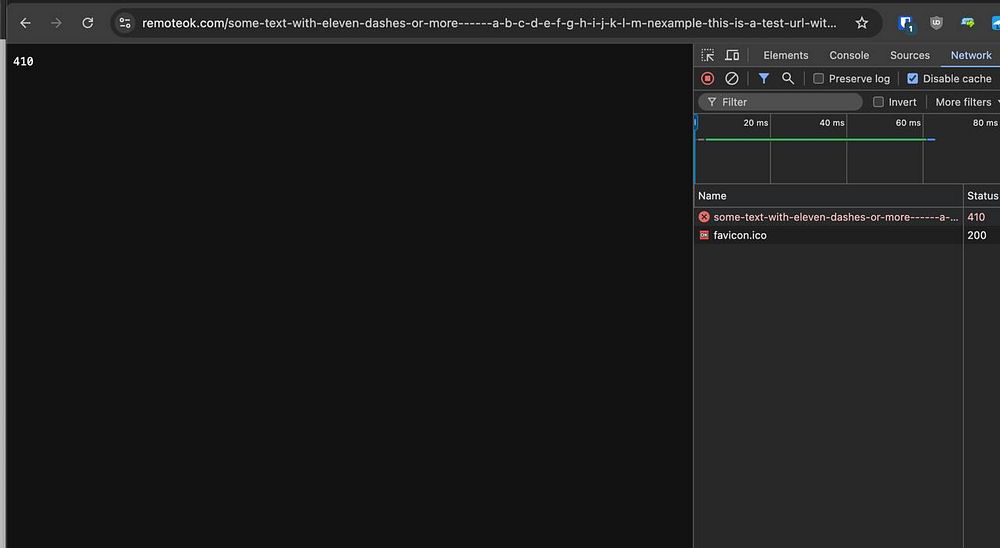Open the blue extension icon with badge
The height and width of the screenshot is (548, 1000).
tap(905, 24)
